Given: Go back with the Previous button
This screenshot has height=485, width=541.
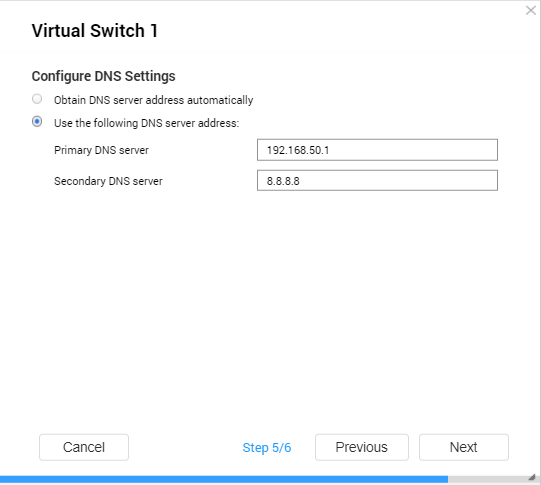Looking at the screenshot, I should tap(362, 447).
